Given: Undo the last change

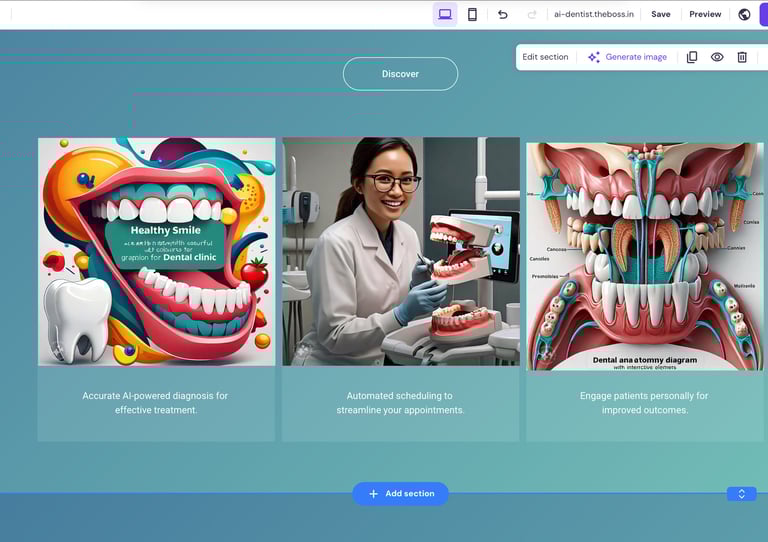Looking at the screenshot, I should coord(503,14).
